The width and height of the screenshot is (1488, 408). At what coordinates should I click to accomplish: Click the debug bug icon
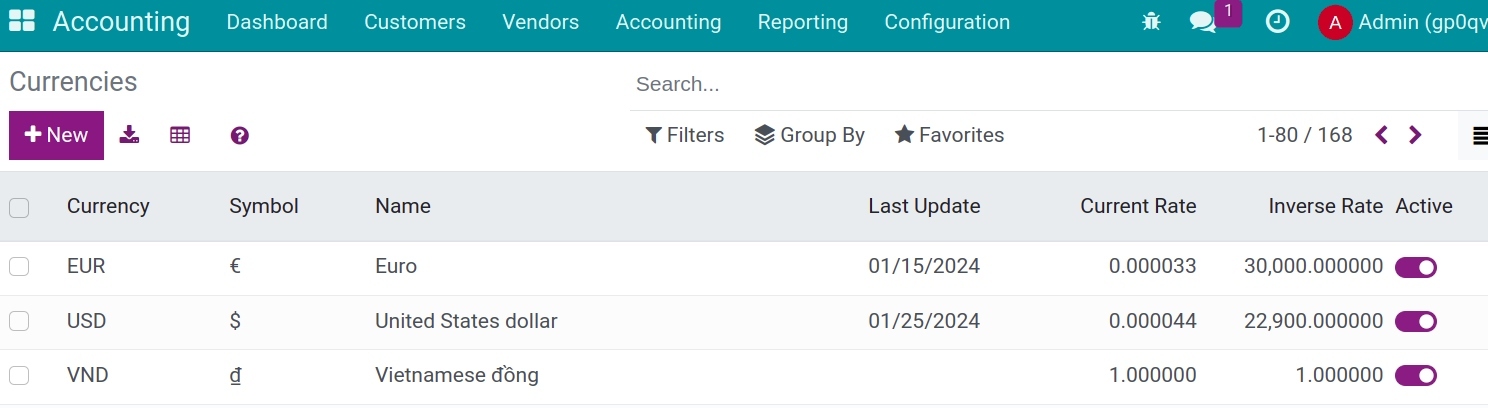click(1151, 21)
